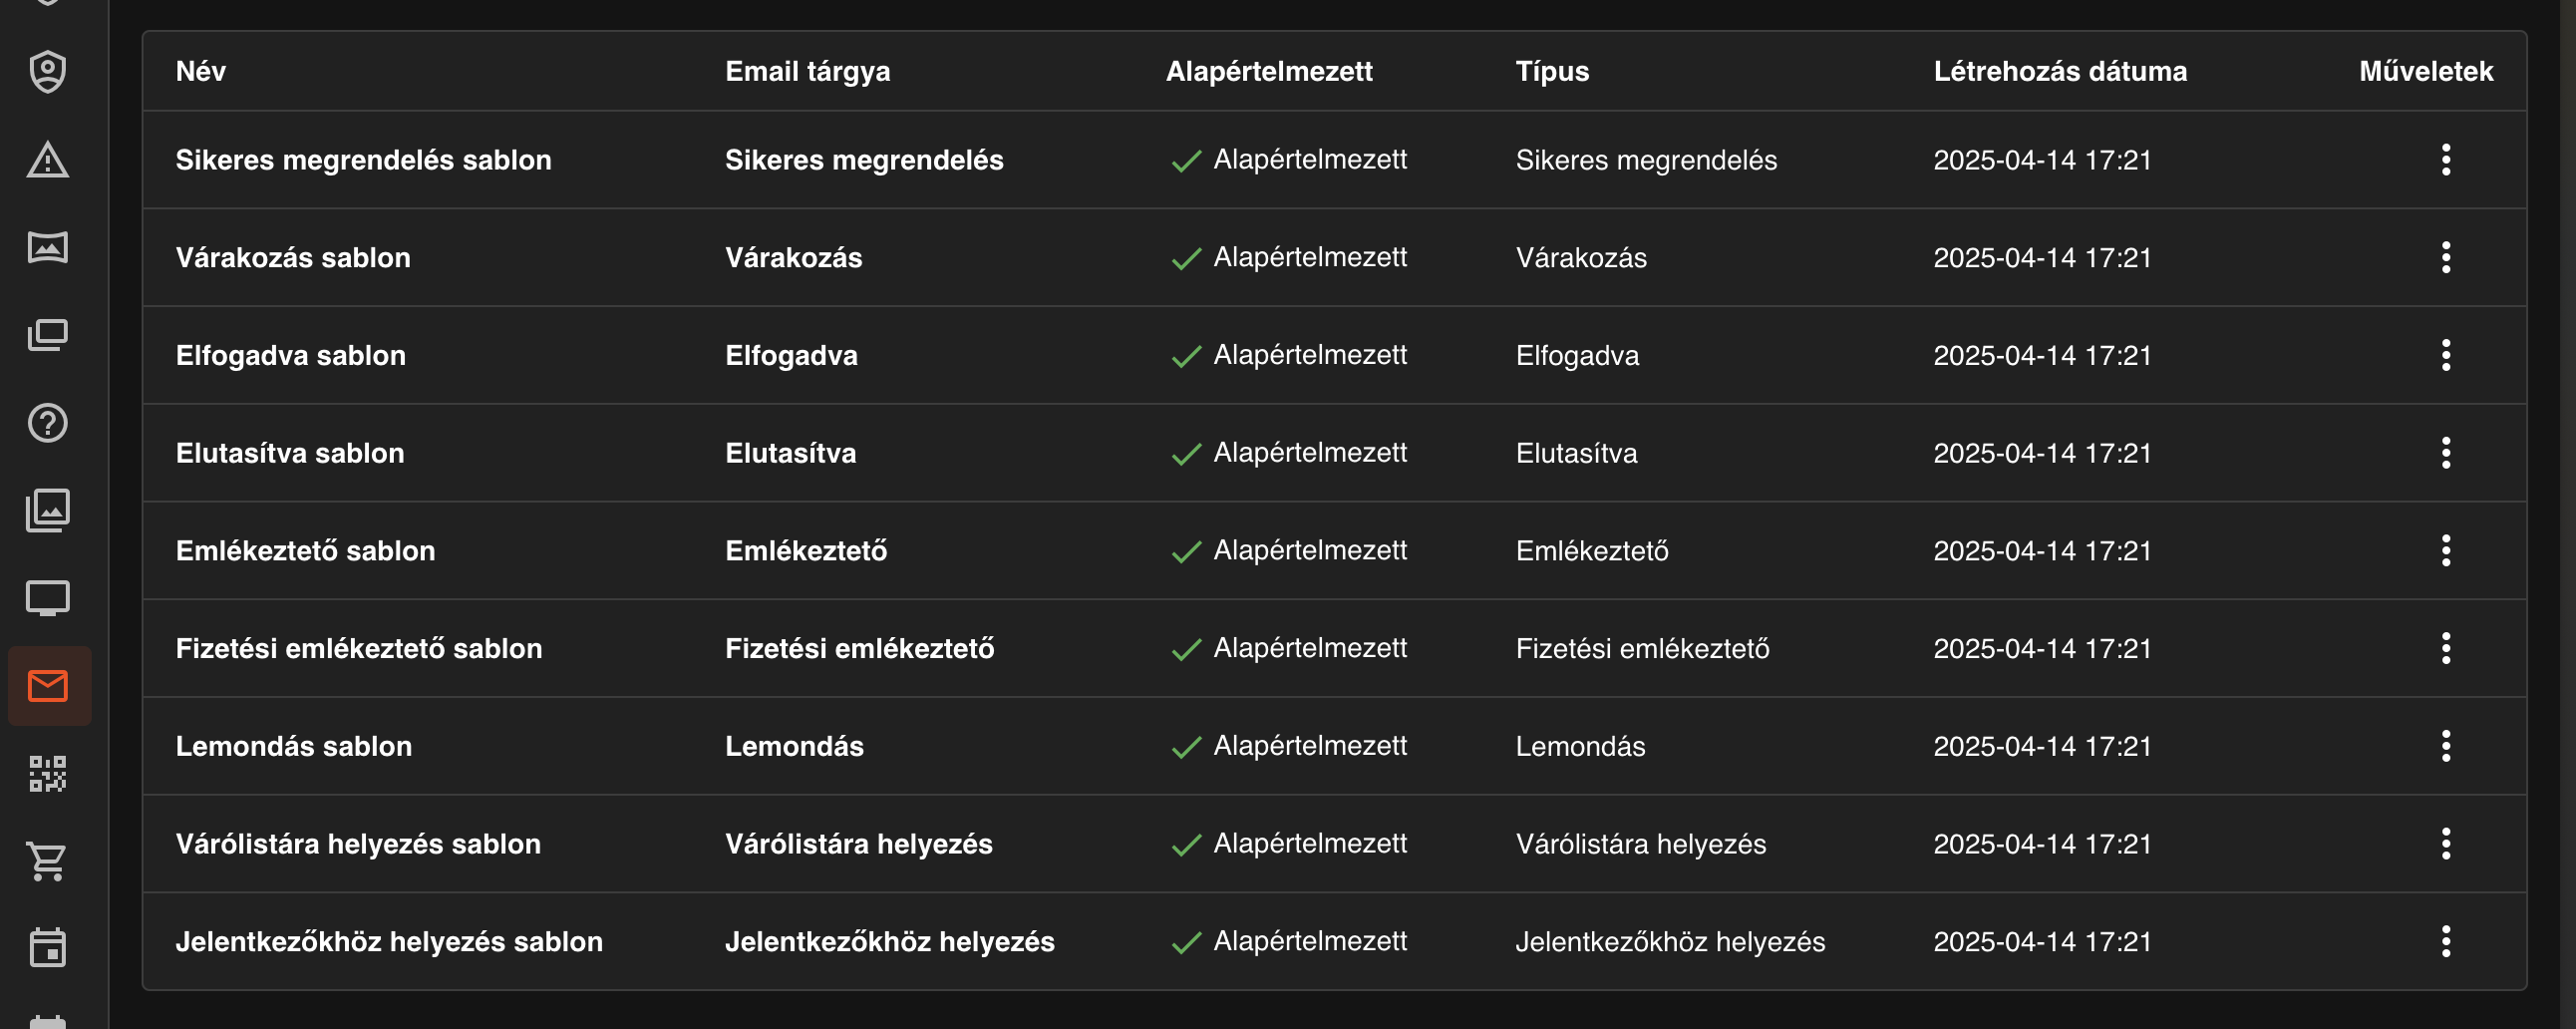Select the Várakozás sablon row name
2576x1029 pixels.
click(x=293, y=258)
